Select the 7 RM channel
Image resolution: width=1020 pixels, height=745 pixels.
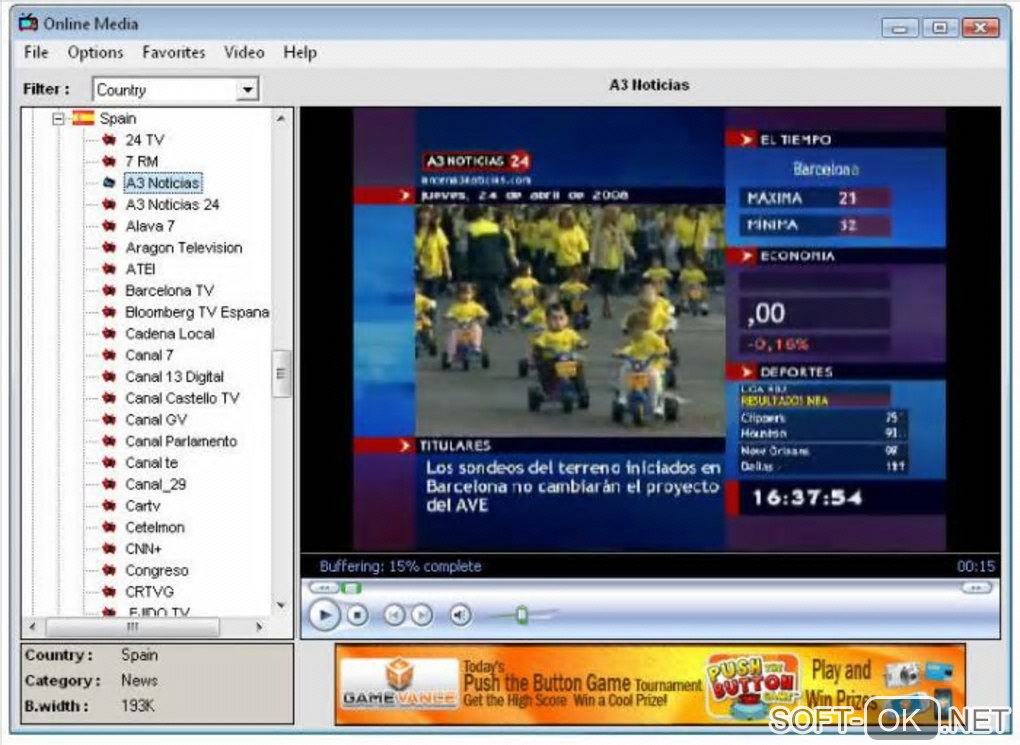pos(141,161)
